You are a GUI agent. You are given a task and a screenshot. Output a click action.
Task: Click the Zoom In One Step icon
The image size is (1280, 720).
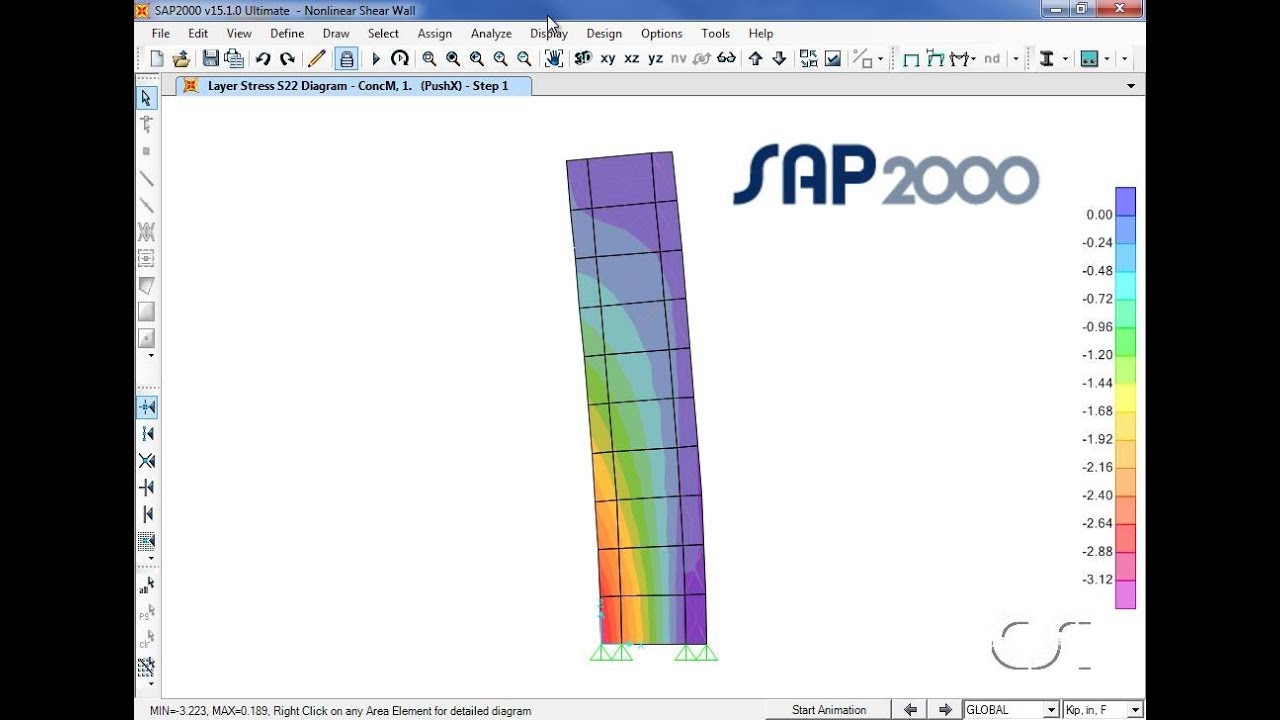(x=500, y=59)
